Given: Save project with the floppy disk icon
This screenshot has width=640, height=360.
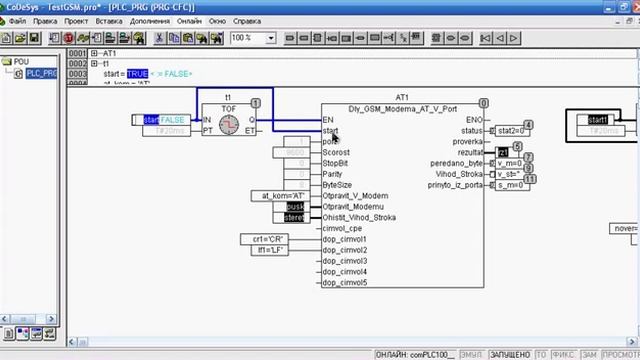Looking at the screenshot, I should click(x=34, y=38).
